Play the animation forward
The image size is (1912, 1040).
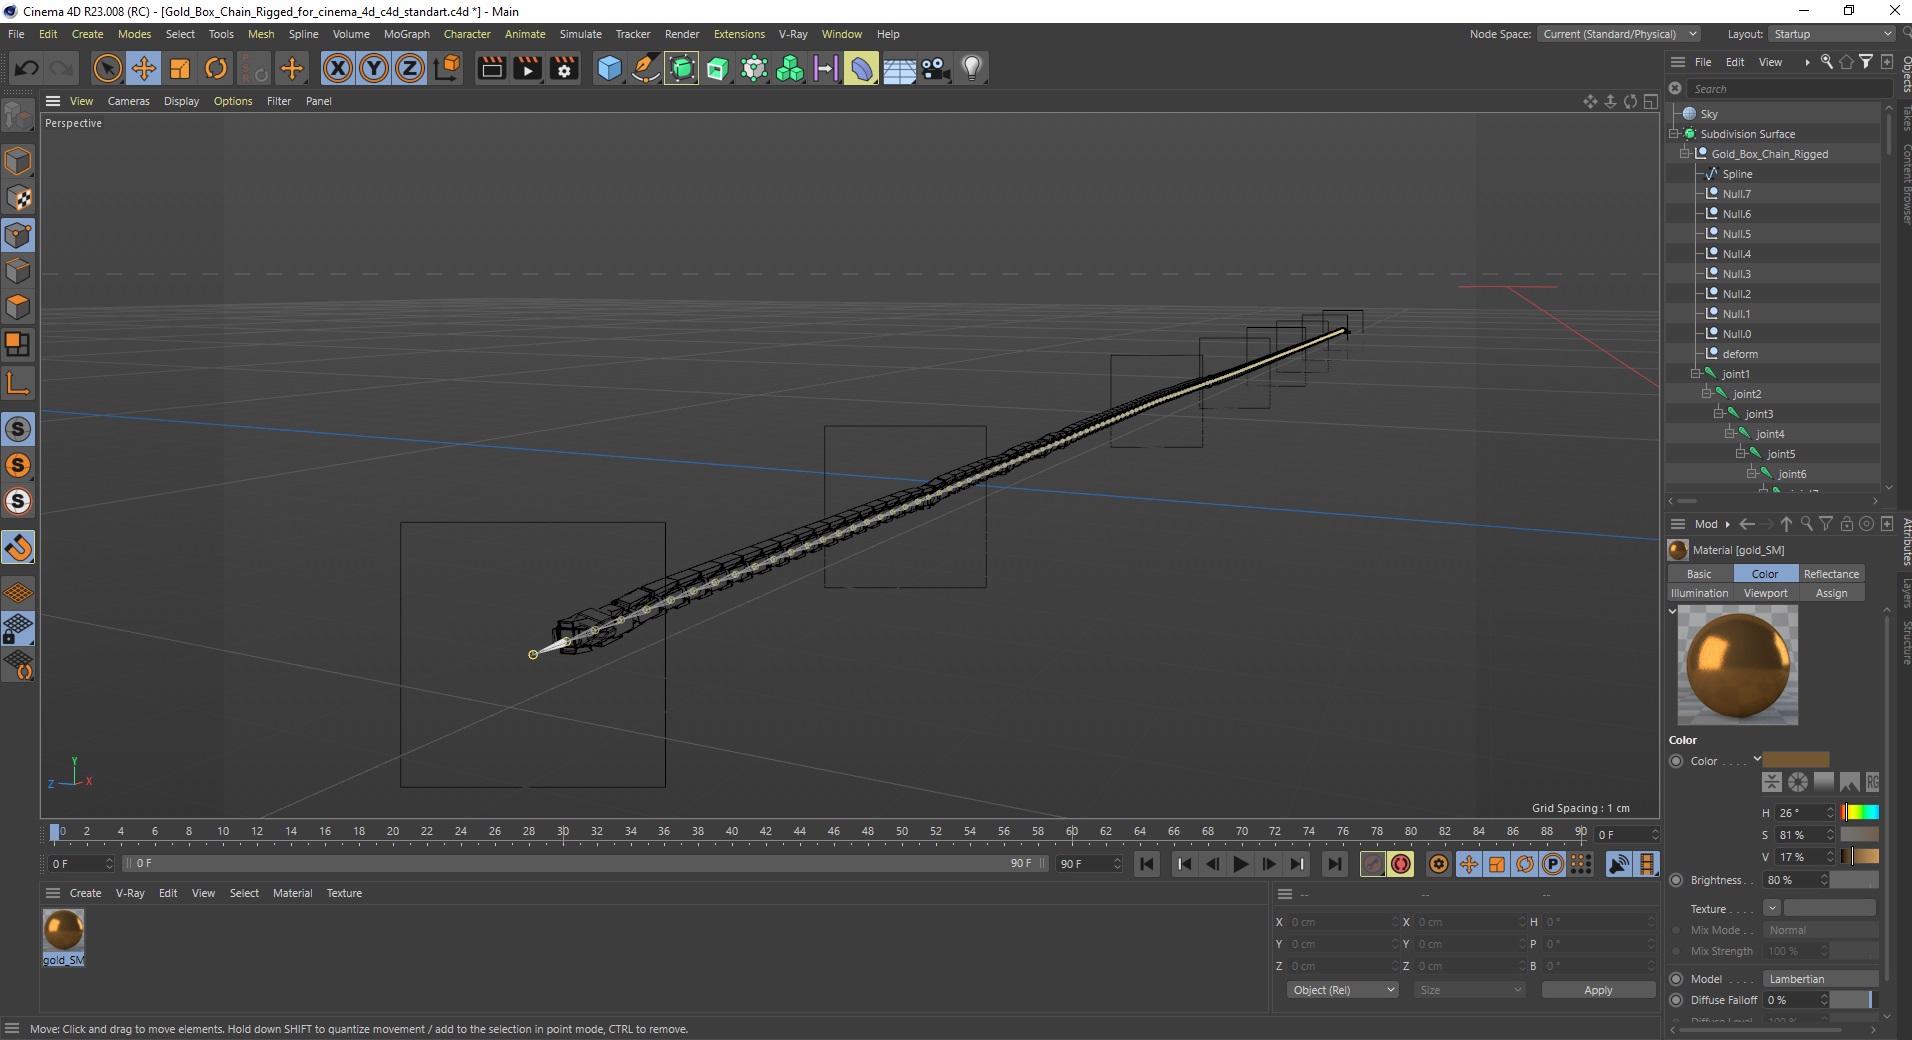[x=1241, y=864]
